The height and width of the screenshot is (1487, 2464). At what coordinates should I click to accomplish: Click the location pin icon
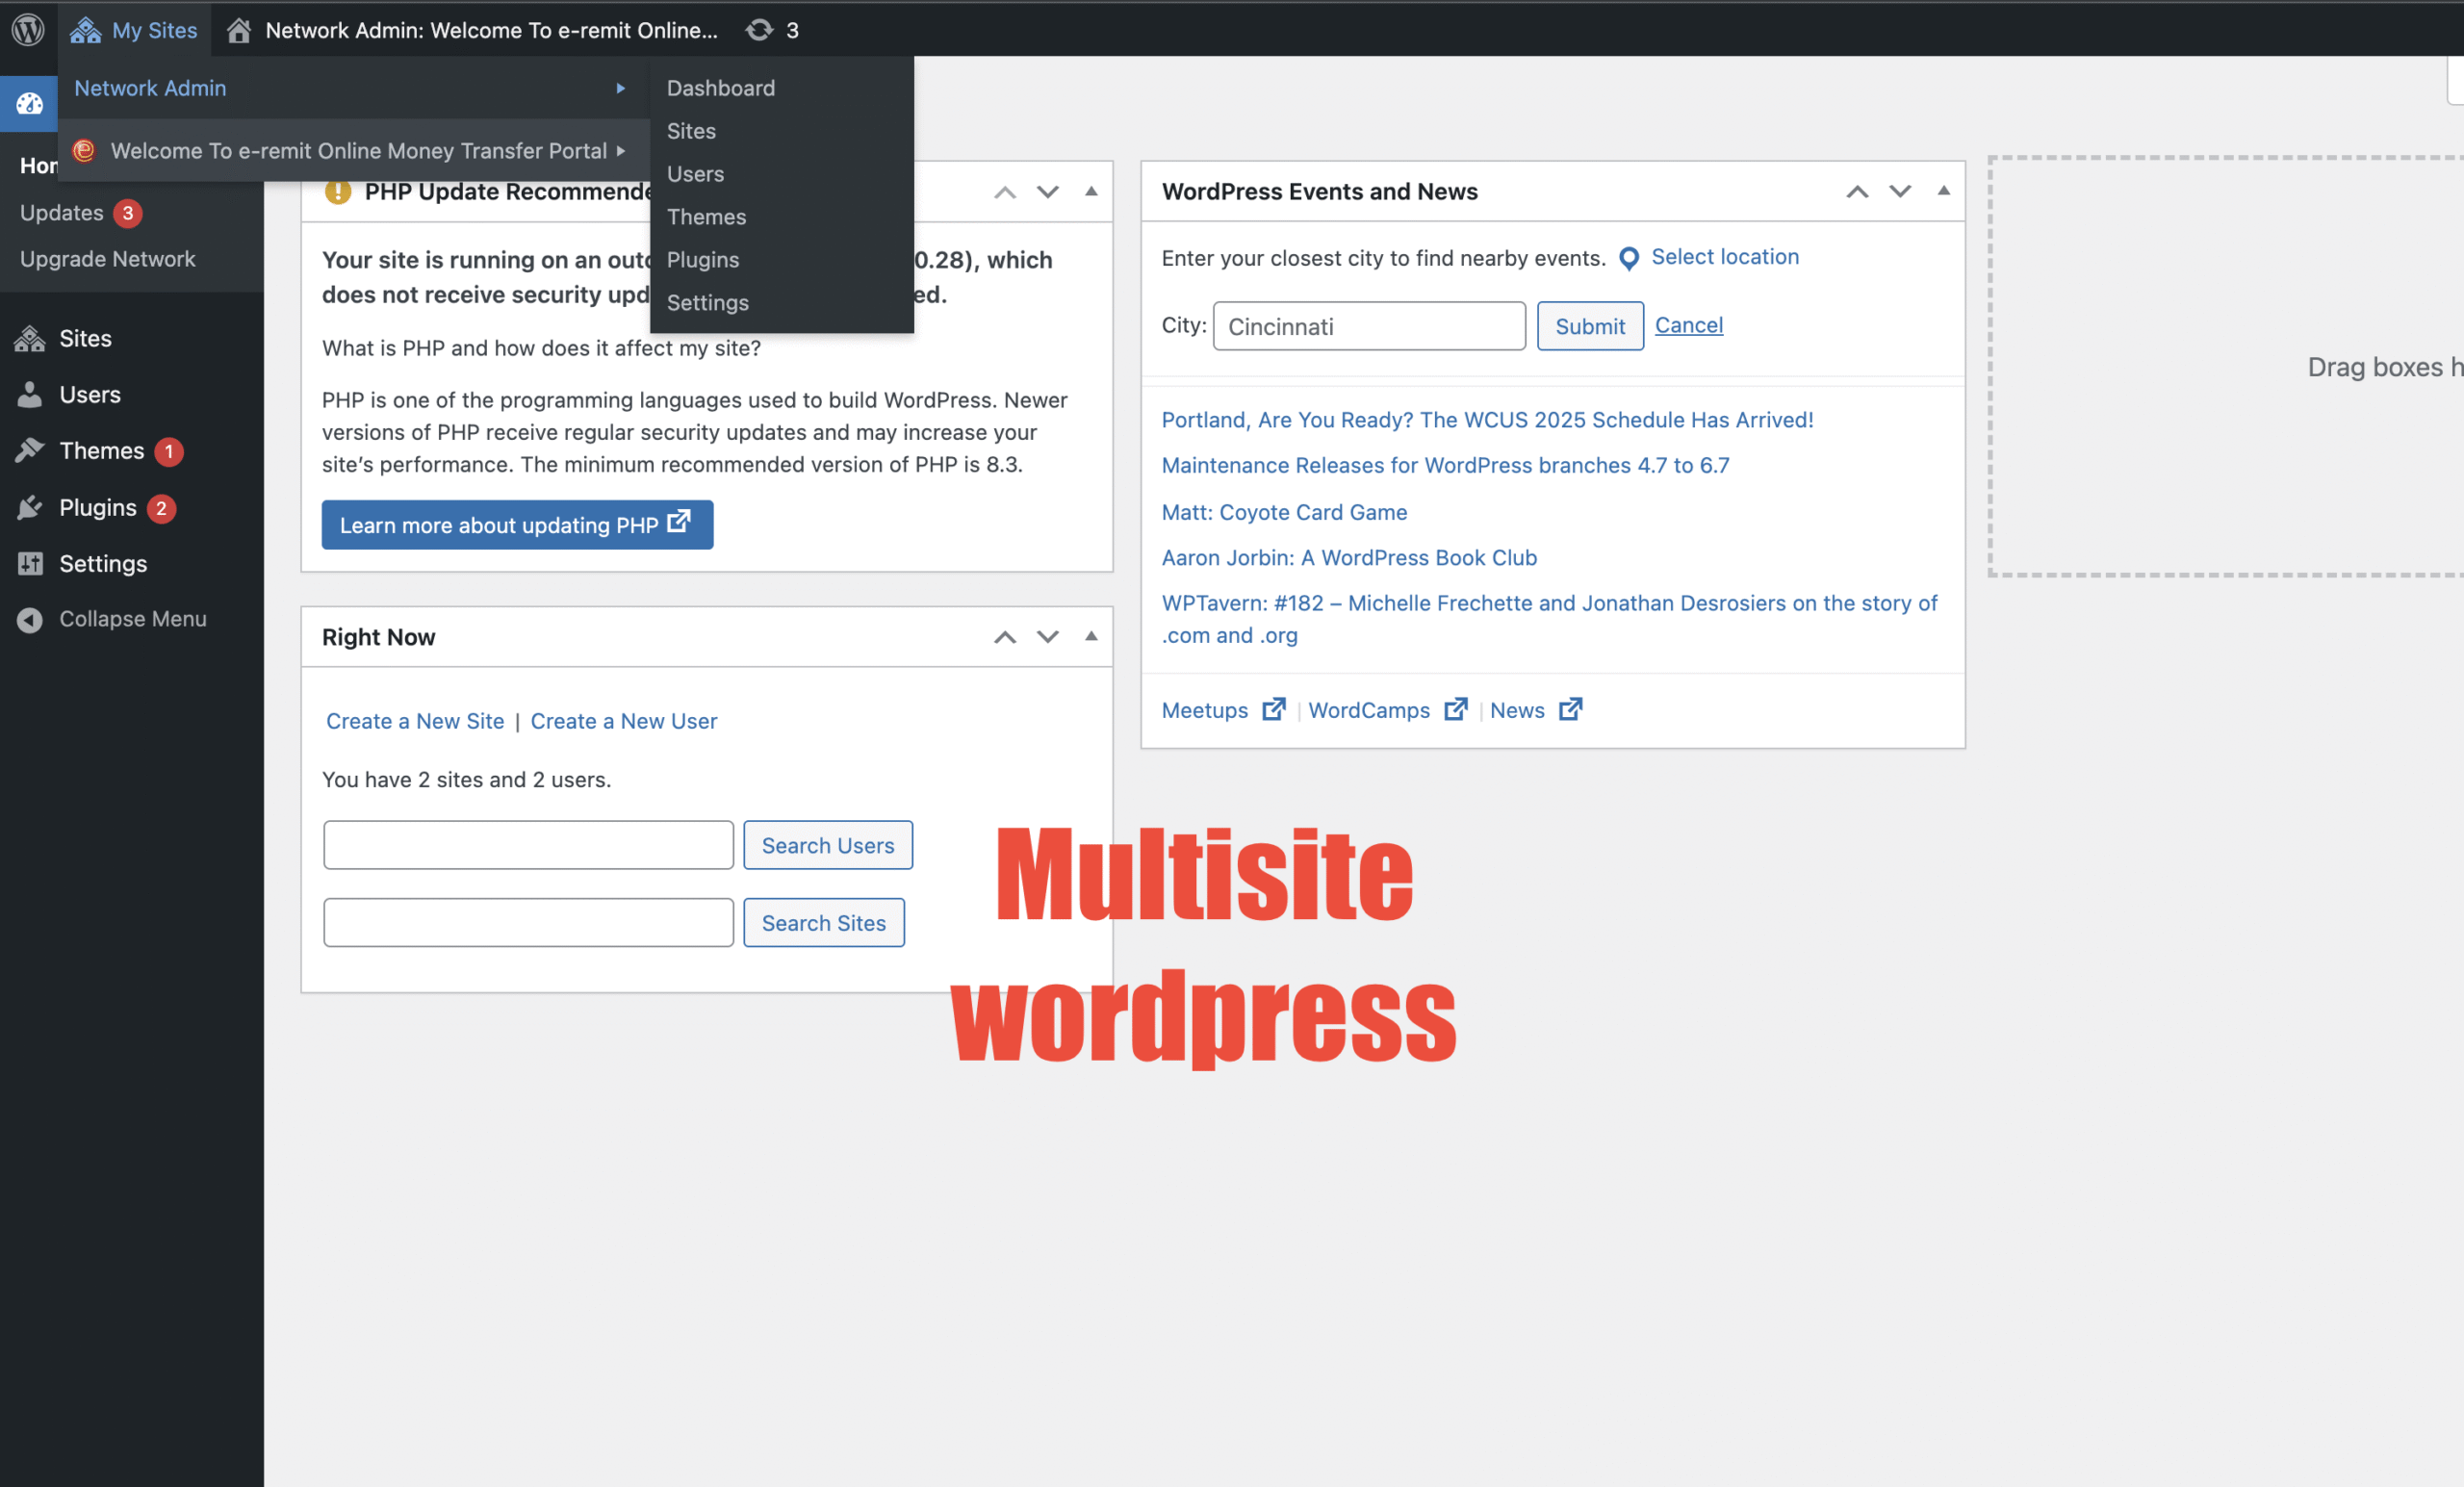(x=1628, y=259)
